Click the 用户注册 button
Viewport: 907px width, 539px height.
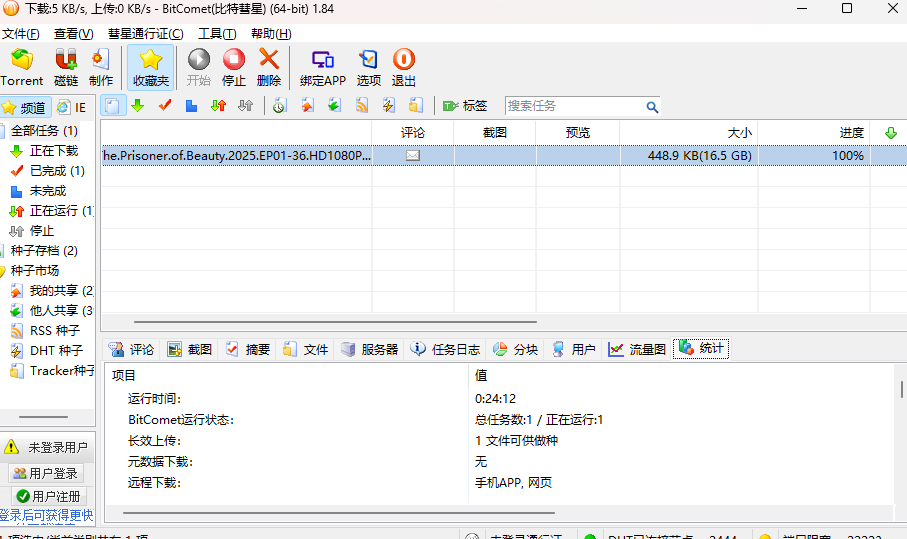(x=49, y=496)
